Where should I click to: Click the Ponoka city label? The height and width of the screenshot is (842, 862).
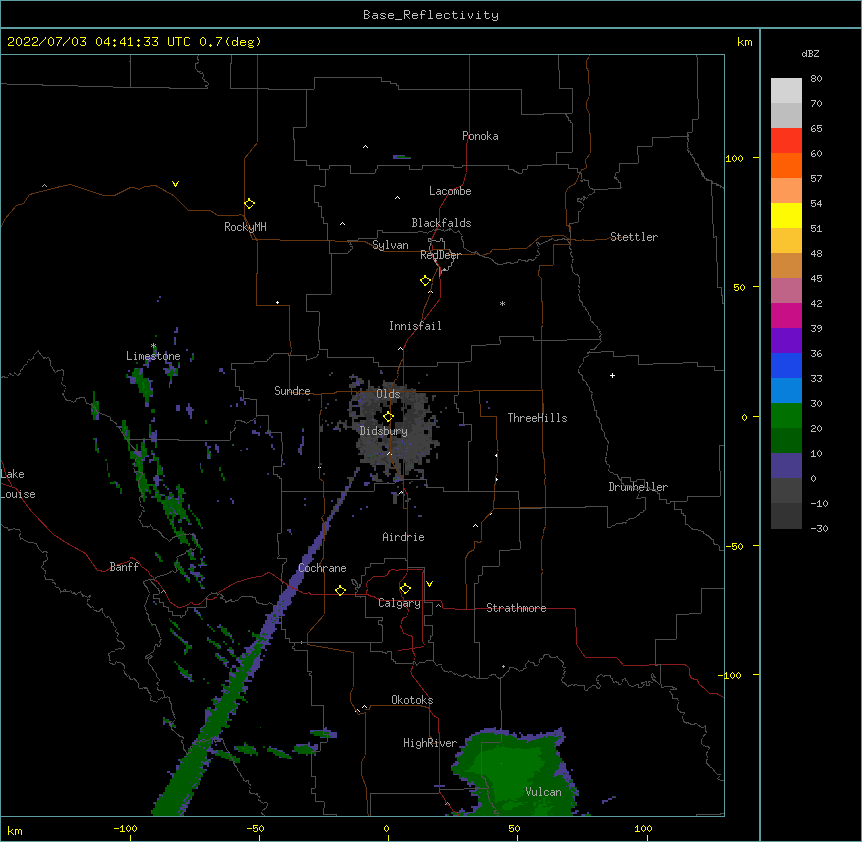[480, 136]
